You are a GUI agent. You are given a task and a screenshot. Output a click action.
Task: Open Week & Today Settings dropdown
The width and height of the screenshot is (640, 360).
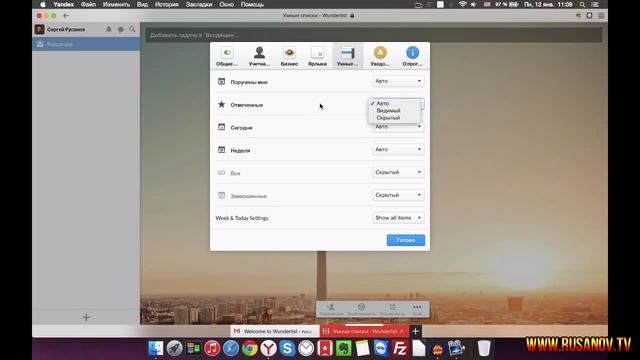click(x=398, y=218)
